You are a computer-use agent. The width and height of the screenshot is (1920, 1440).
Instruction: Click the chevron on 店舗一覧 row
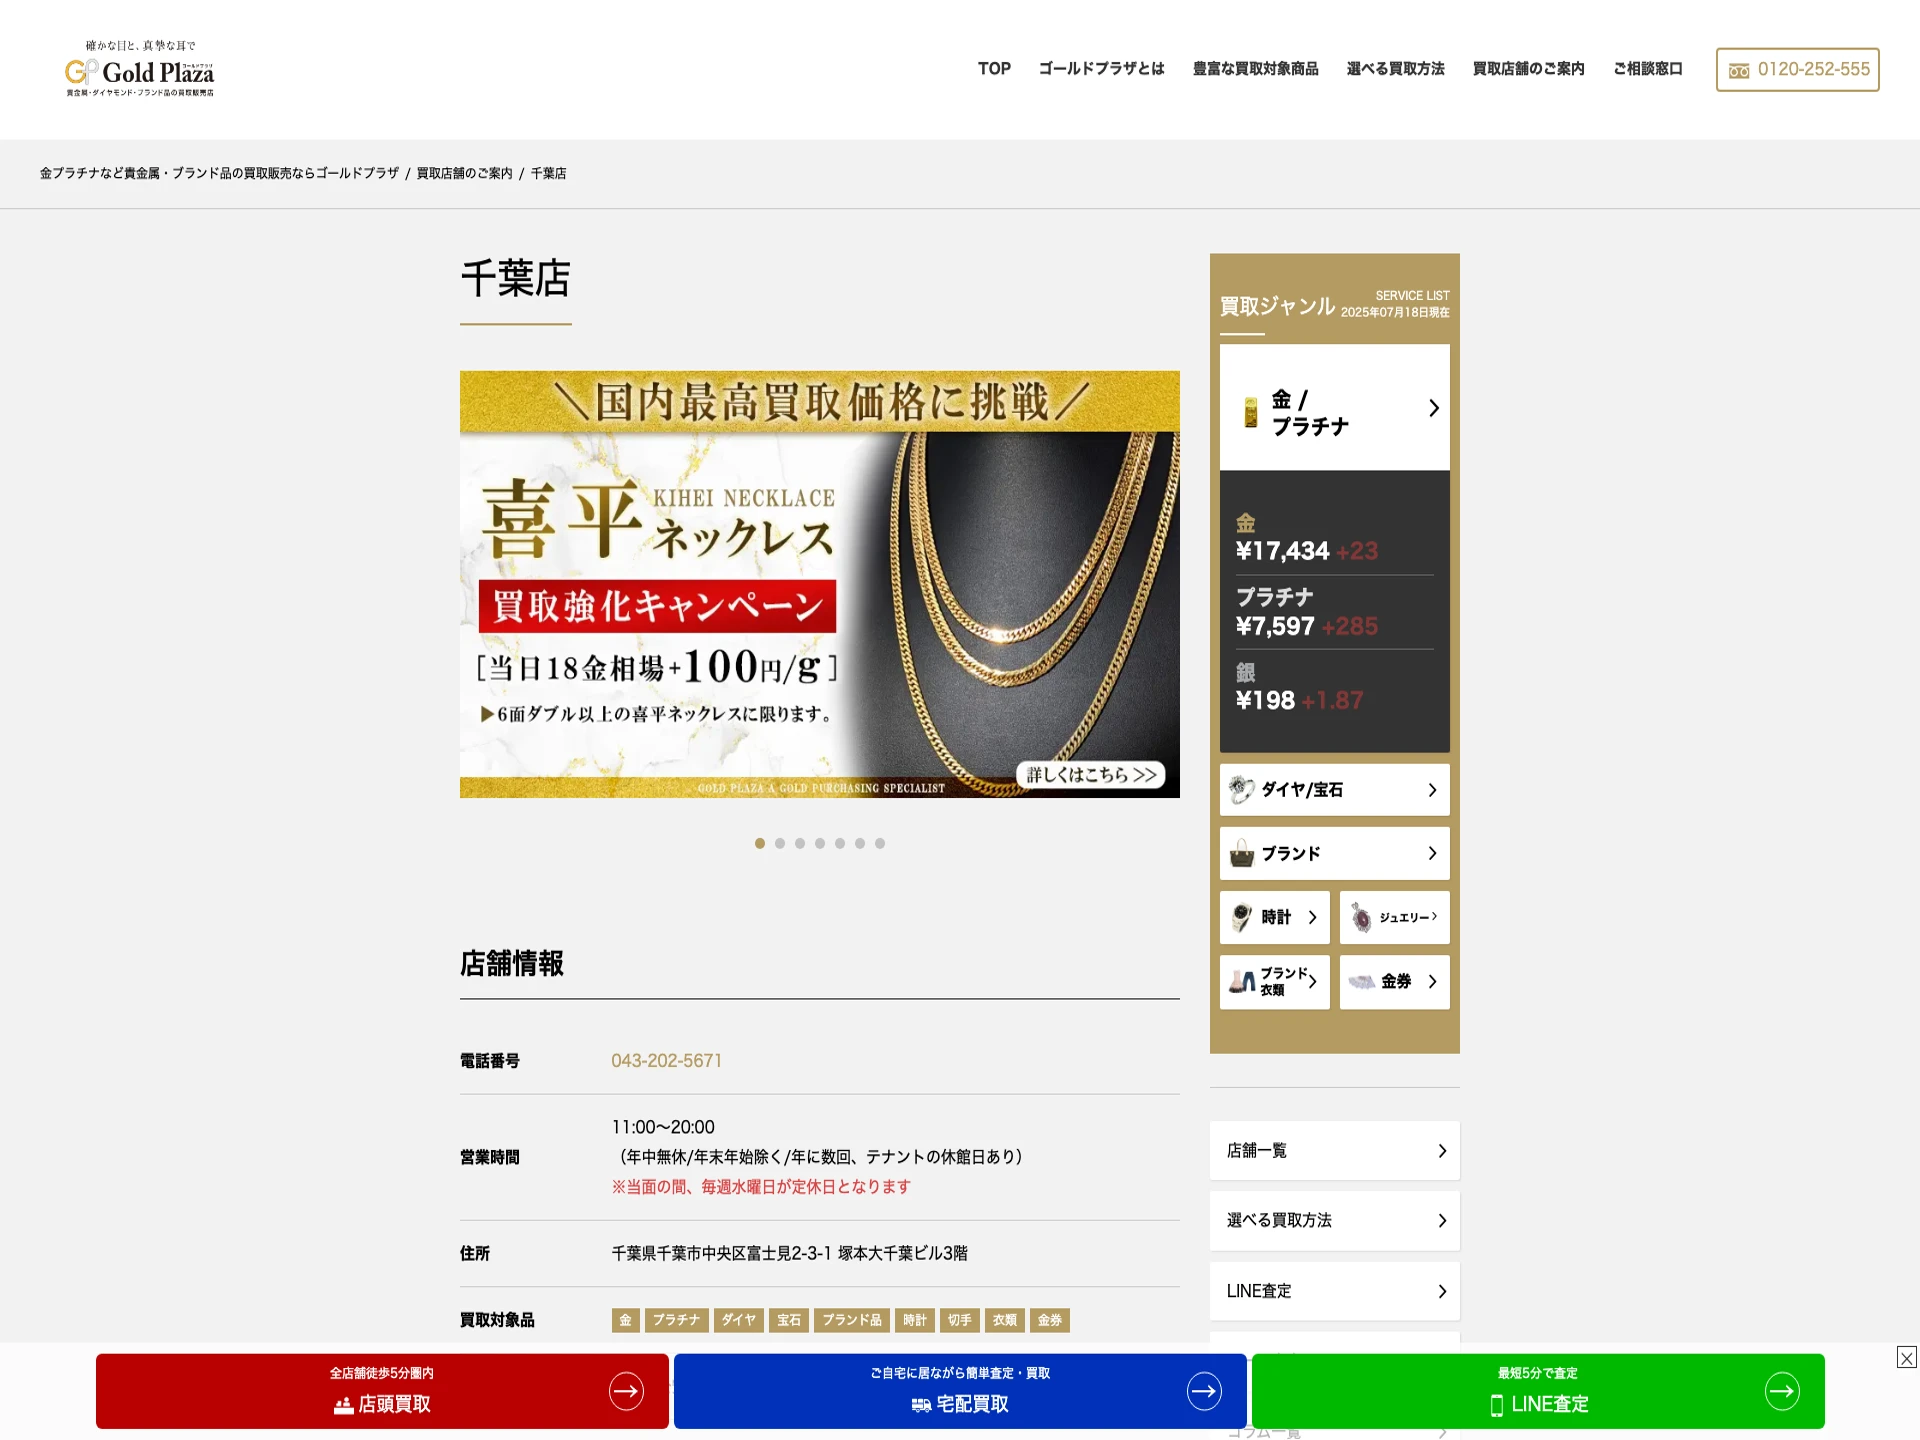pyautogui.click(x=1442, y=1151)
